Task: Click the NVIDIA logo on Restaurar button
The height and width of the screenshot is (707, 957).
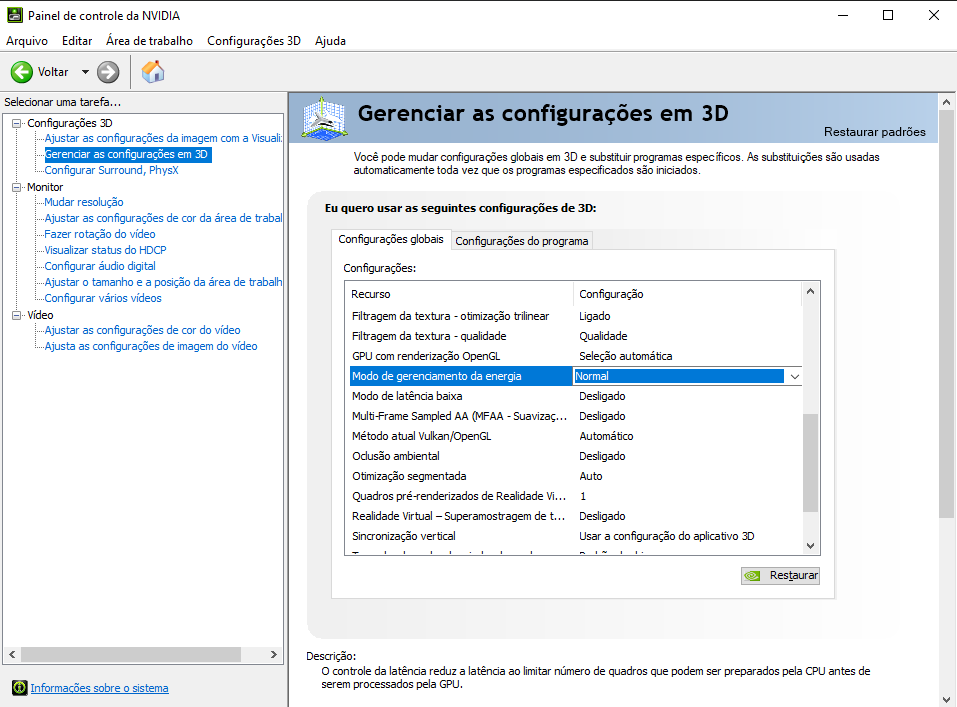Action: click(x=753, y=576)
